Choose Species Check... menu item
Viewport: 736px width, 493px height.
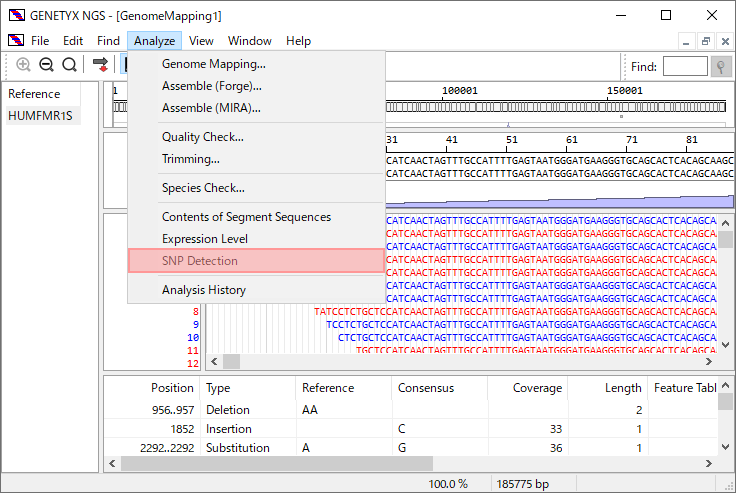pyautogui.click(x=256, y=188)
